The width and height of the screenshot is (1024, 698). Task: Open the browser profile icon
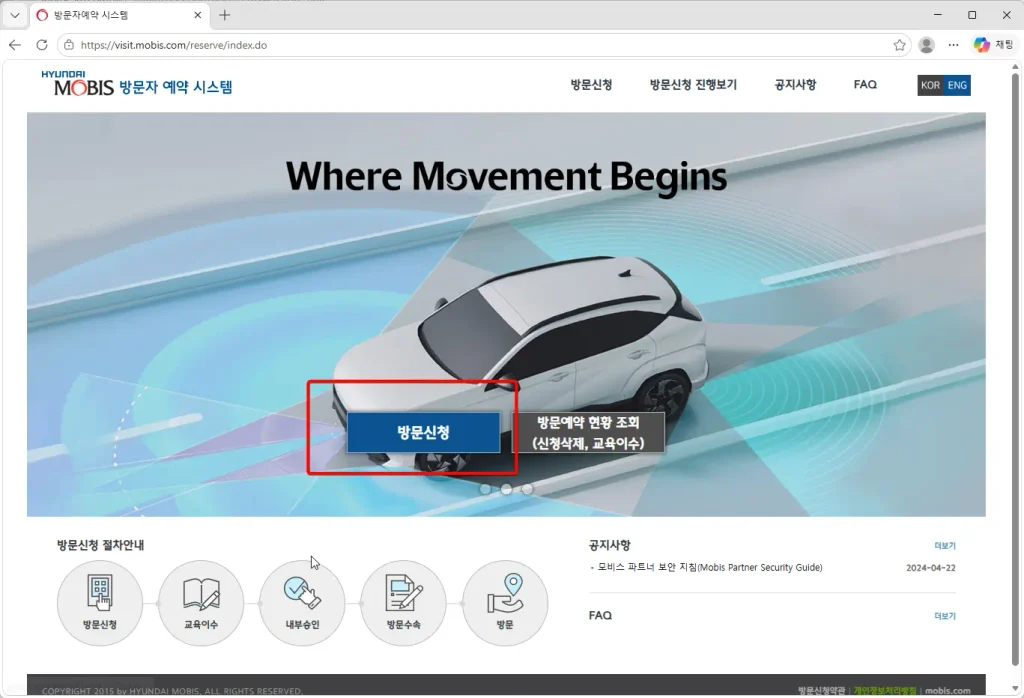926,45
